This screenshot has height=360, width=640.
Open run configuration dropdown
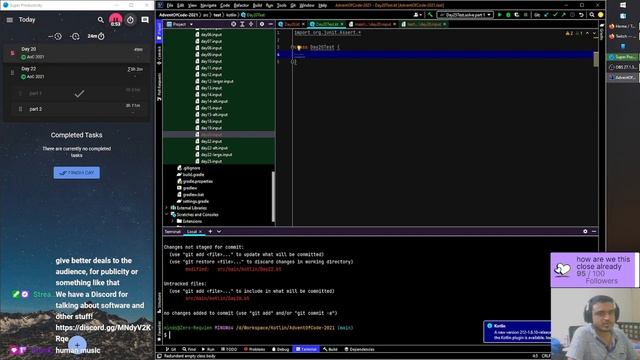[465, 15]
